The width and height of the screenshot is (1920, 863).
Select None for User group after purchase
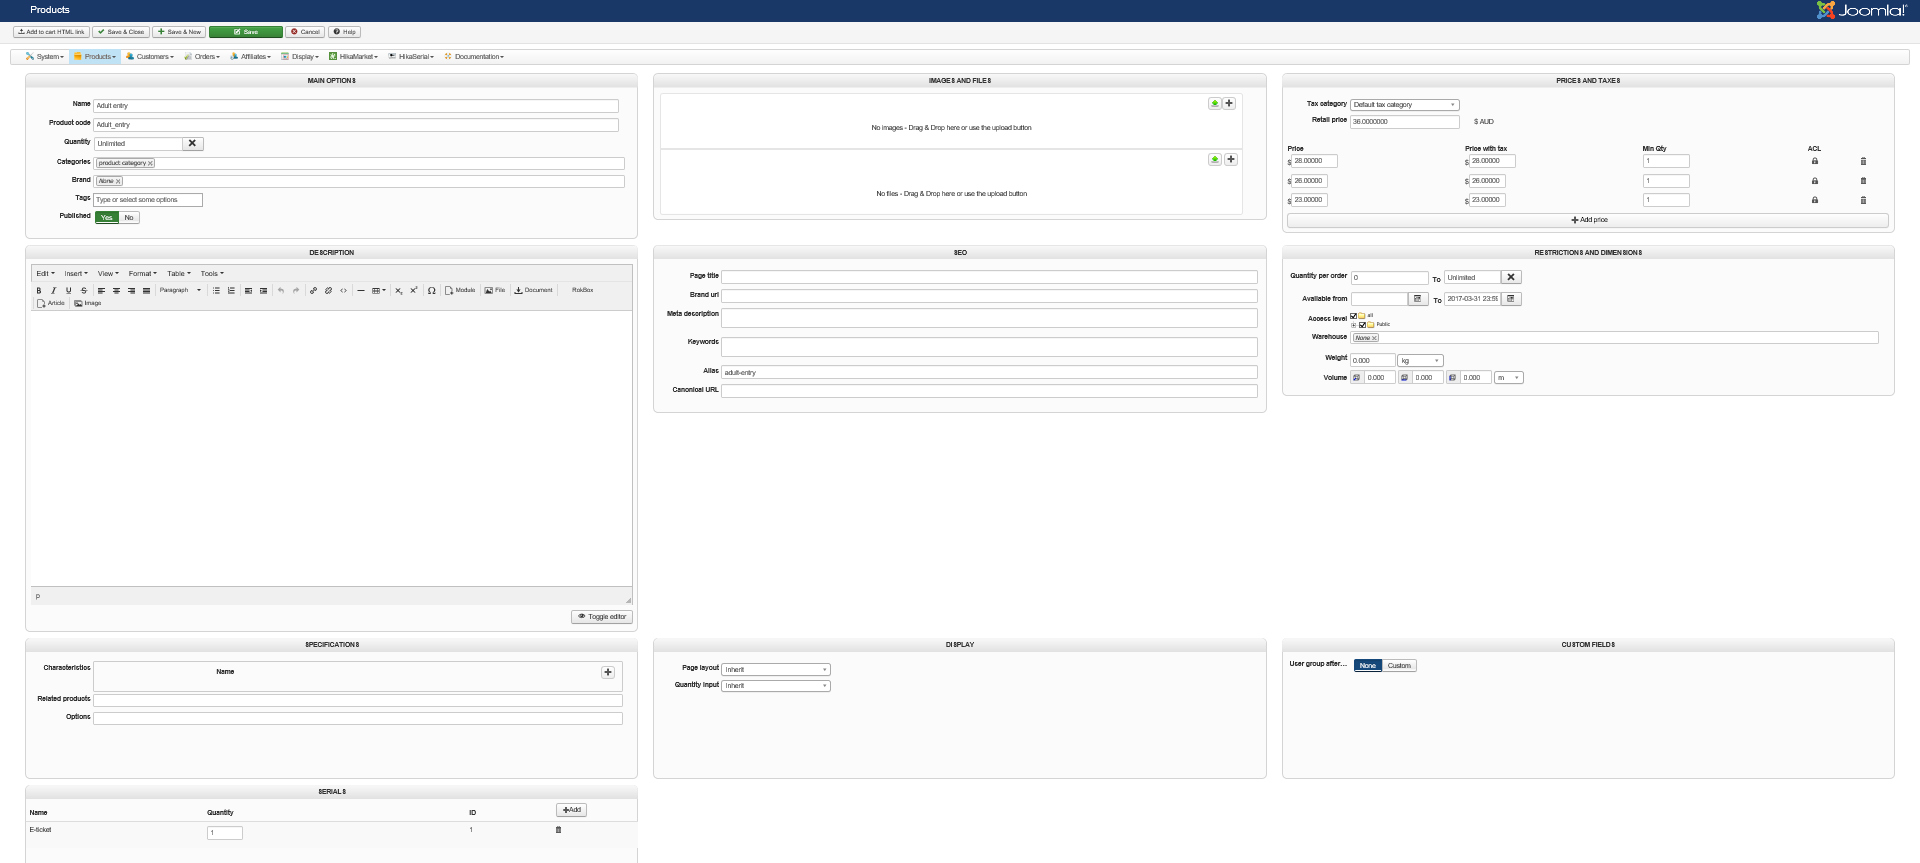tap(1368, 666)
